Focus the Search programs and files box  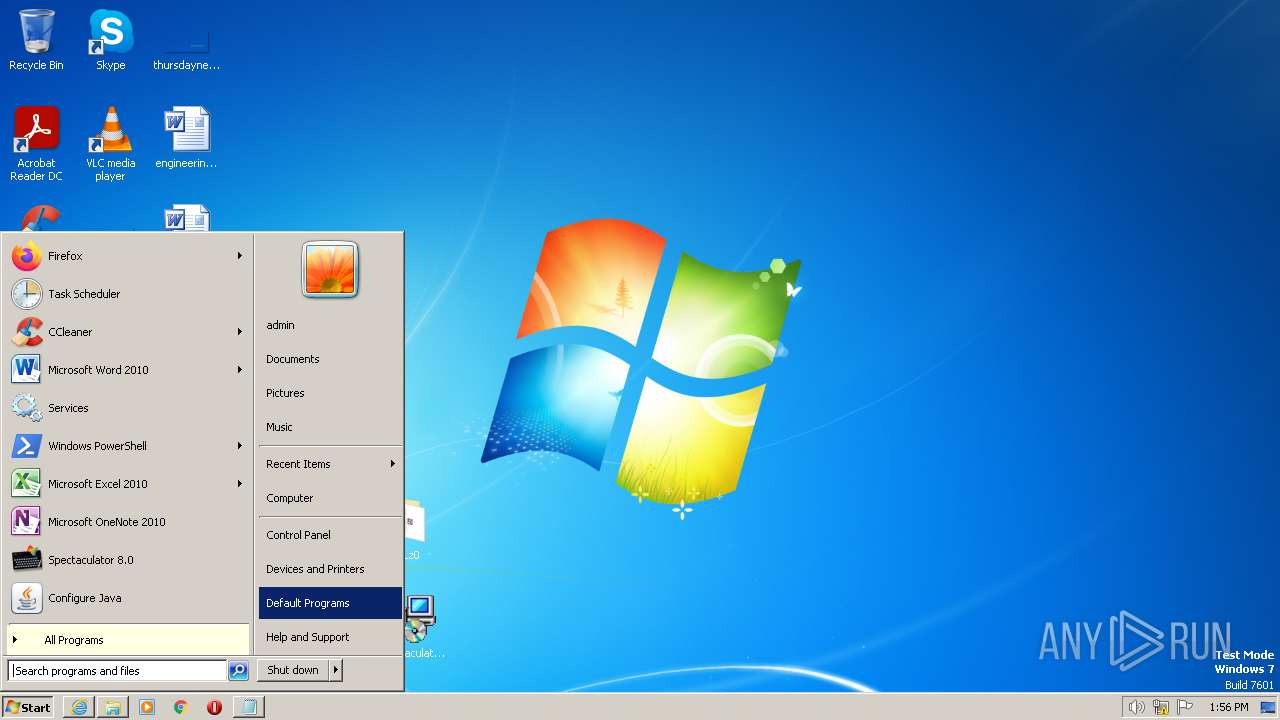pos(117,671)
